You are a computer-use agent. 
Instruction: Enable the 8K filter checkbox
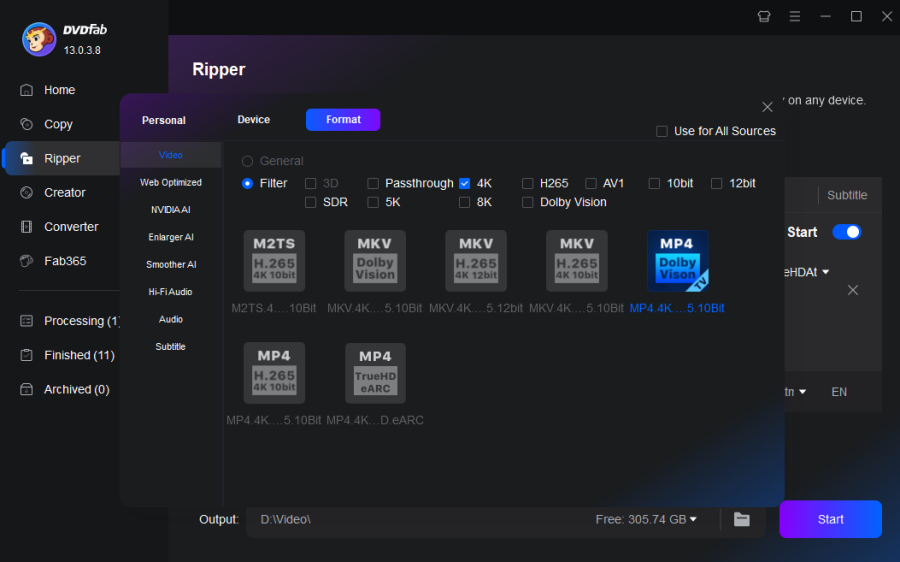(x=464, y=203)
